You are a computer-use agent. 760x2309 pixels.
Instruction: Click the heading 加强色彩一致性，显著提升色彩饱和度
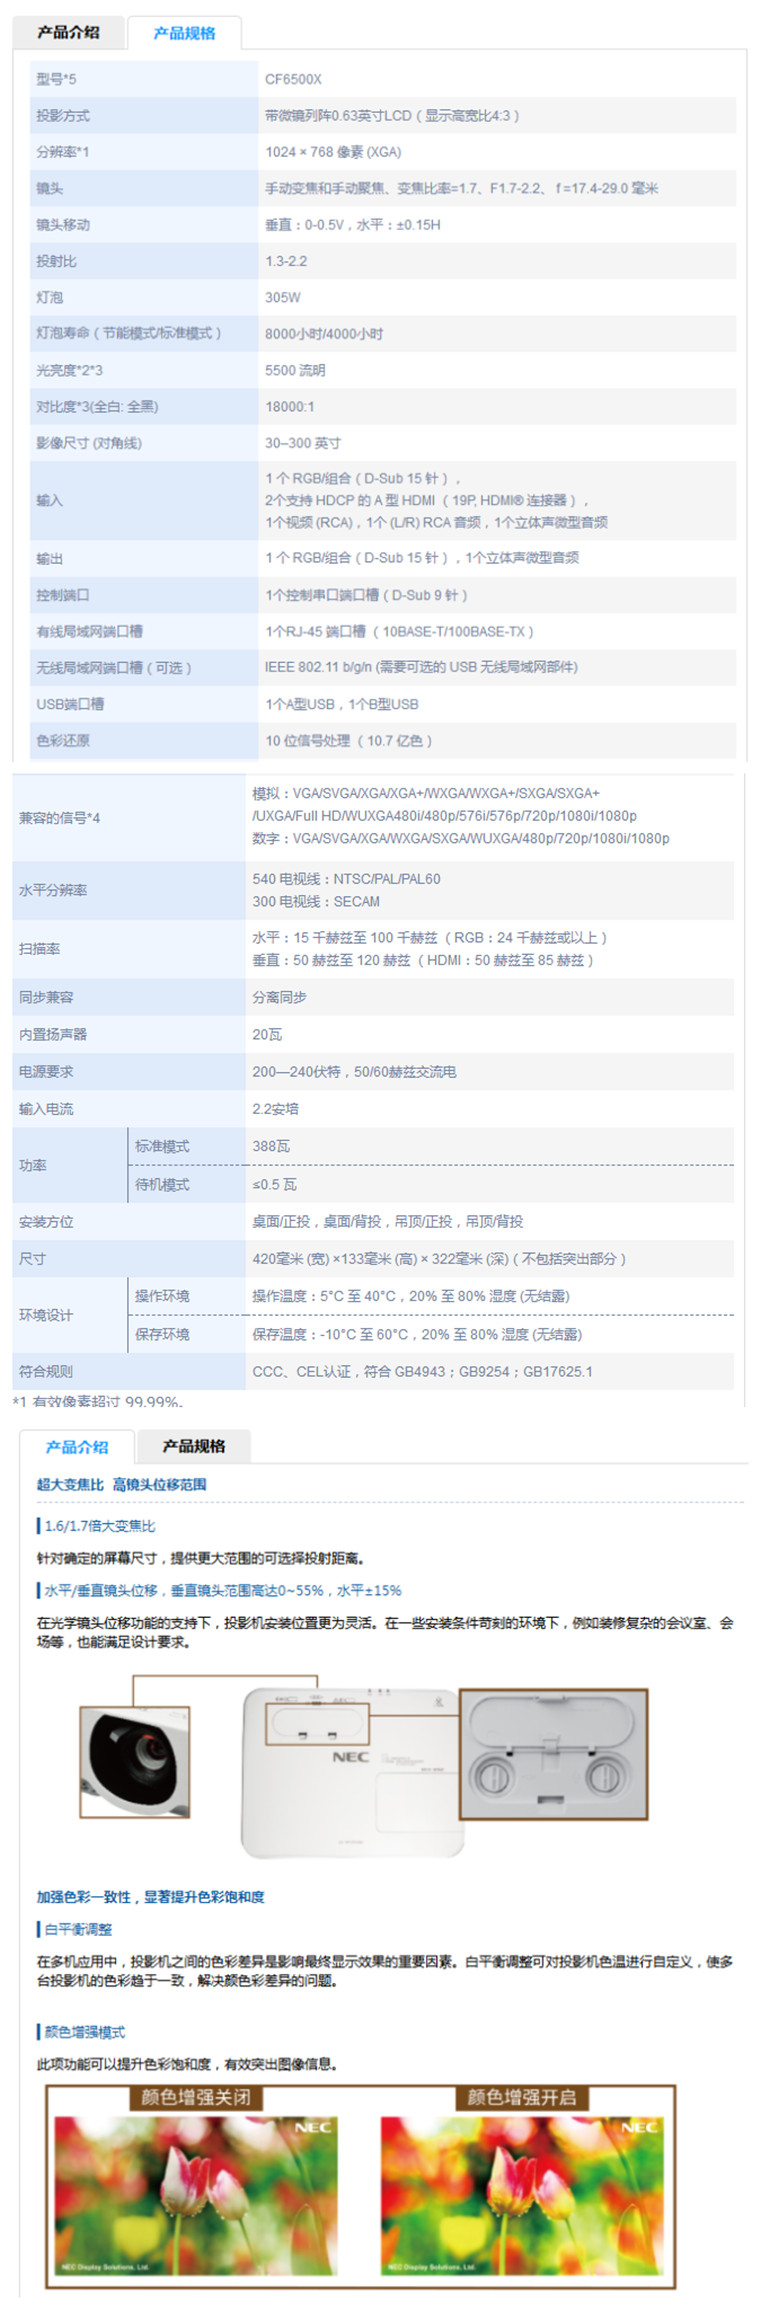click(x=151, y=1896)
